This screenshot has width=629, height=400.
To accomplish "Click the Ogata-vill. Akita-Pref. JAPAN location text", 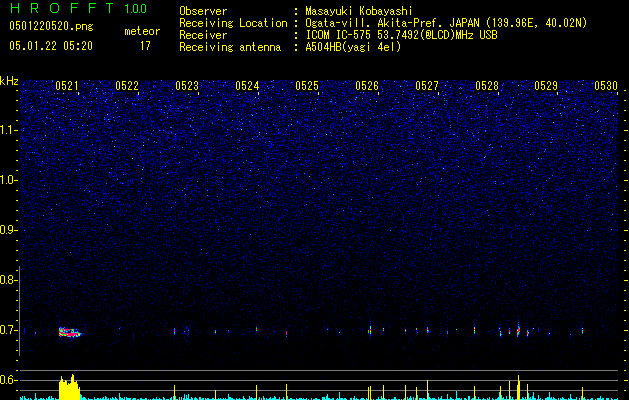I will pyautogui.click(x=446, y=23).
